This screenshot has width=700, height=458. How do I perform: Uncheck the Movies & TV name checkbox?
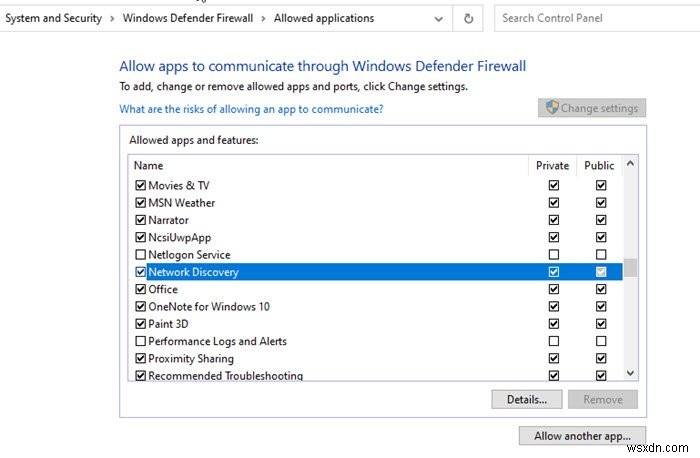point(140,185)
